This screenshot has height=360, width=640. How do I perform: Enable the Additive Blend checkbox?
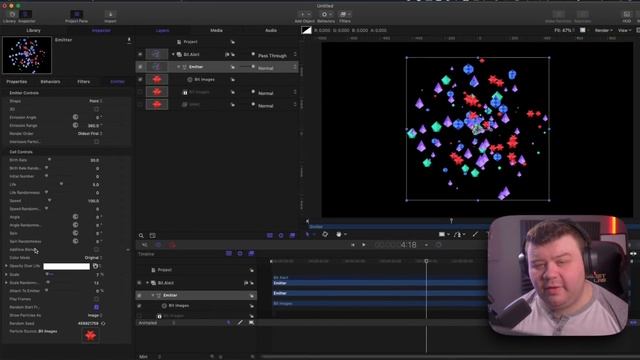click(x=96, y=249)
